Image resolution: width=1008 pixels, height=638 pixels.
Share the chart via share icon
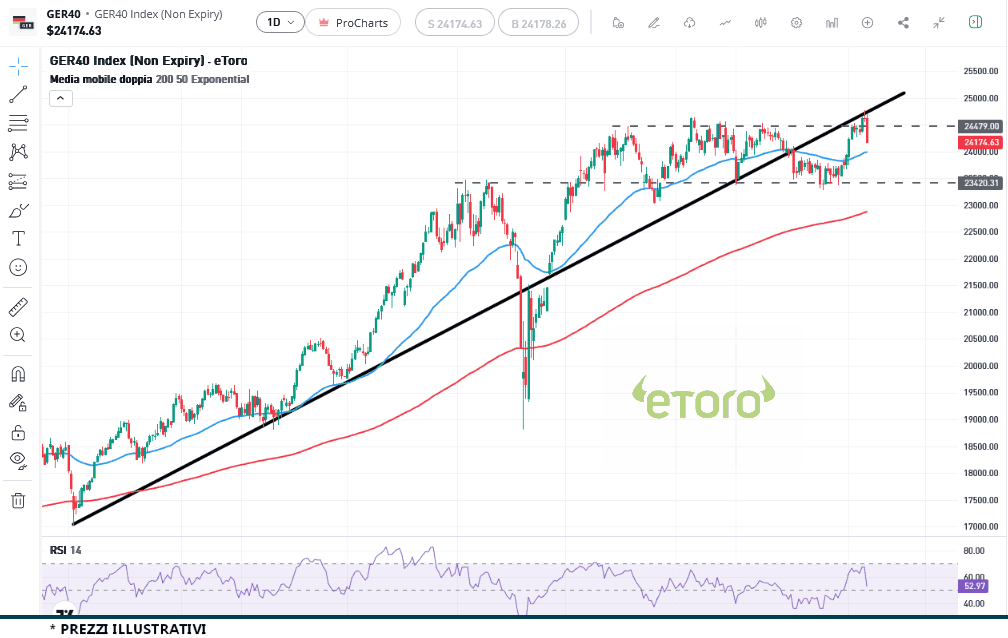pos(904,22)
